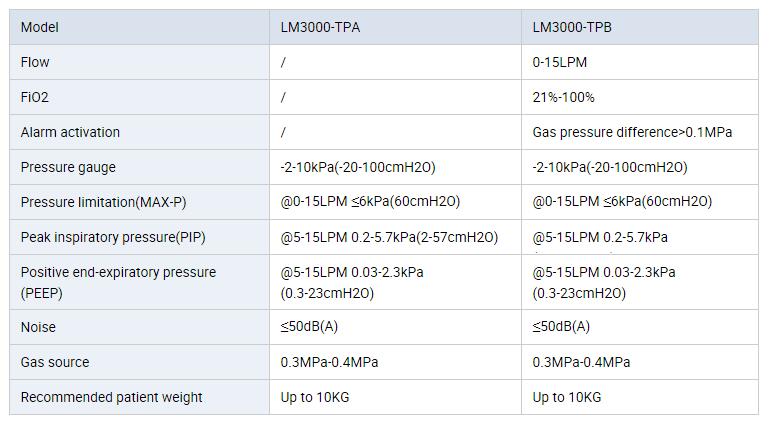The height and width of the screenshot is (429, 774).
Task: Select the Alarm activation row label
Action: pyautogui.click(x=70, y=132)
